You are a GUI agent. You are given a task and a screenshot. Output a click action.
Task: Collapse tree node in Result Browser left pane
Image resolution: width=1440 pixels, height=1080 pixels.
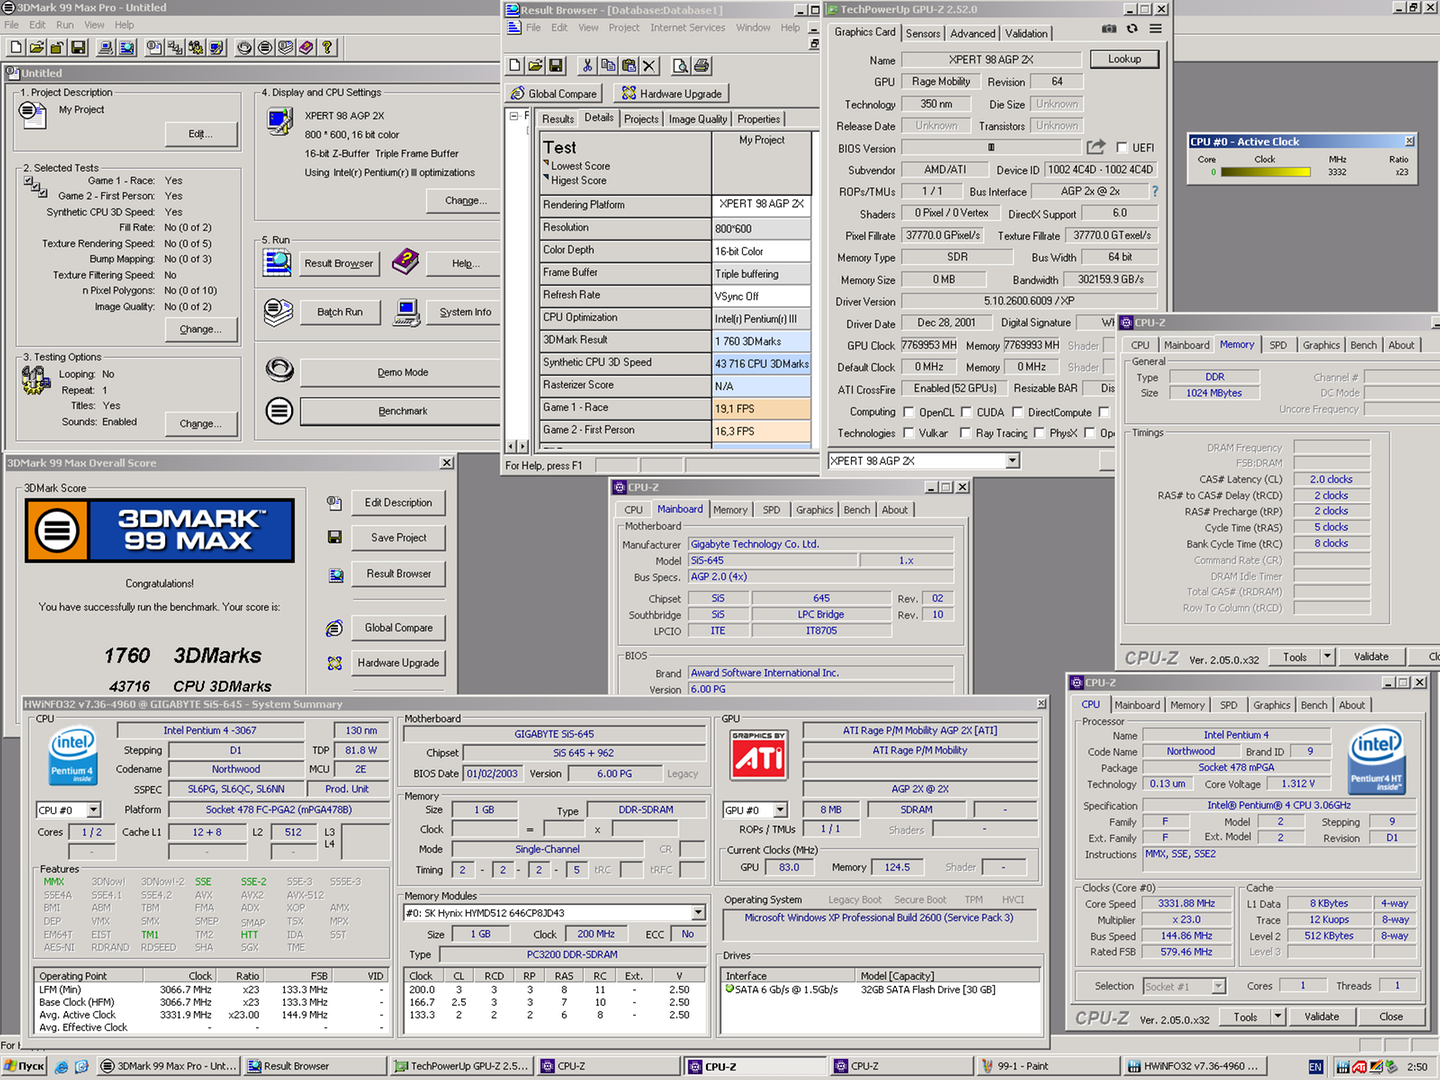(514, 116)
